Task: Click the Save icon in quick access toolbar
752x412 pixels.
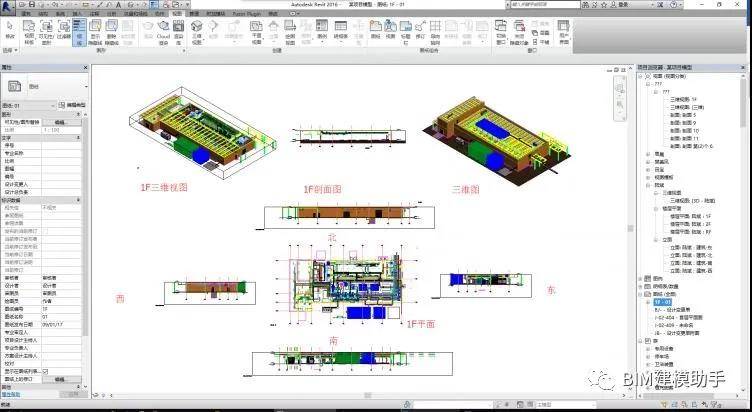Action: tap(32, 4)
